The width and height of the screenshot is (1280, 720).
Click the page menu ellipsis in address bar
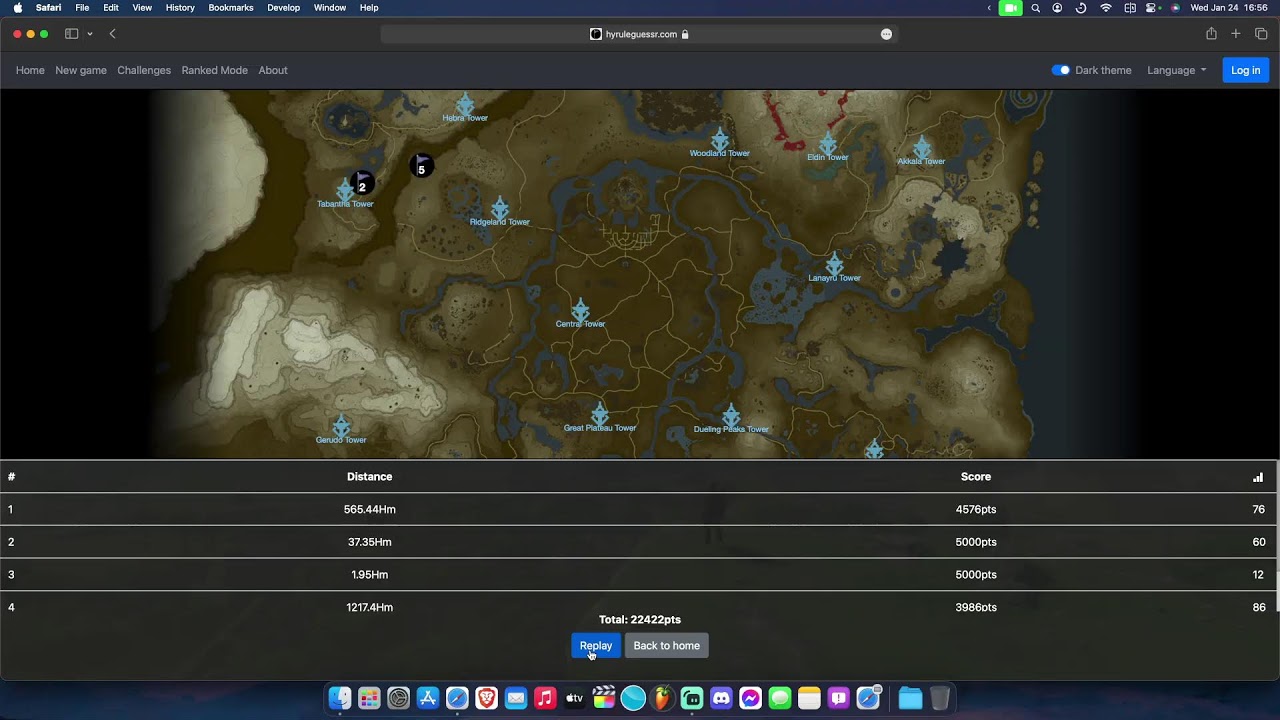(886, 34)
